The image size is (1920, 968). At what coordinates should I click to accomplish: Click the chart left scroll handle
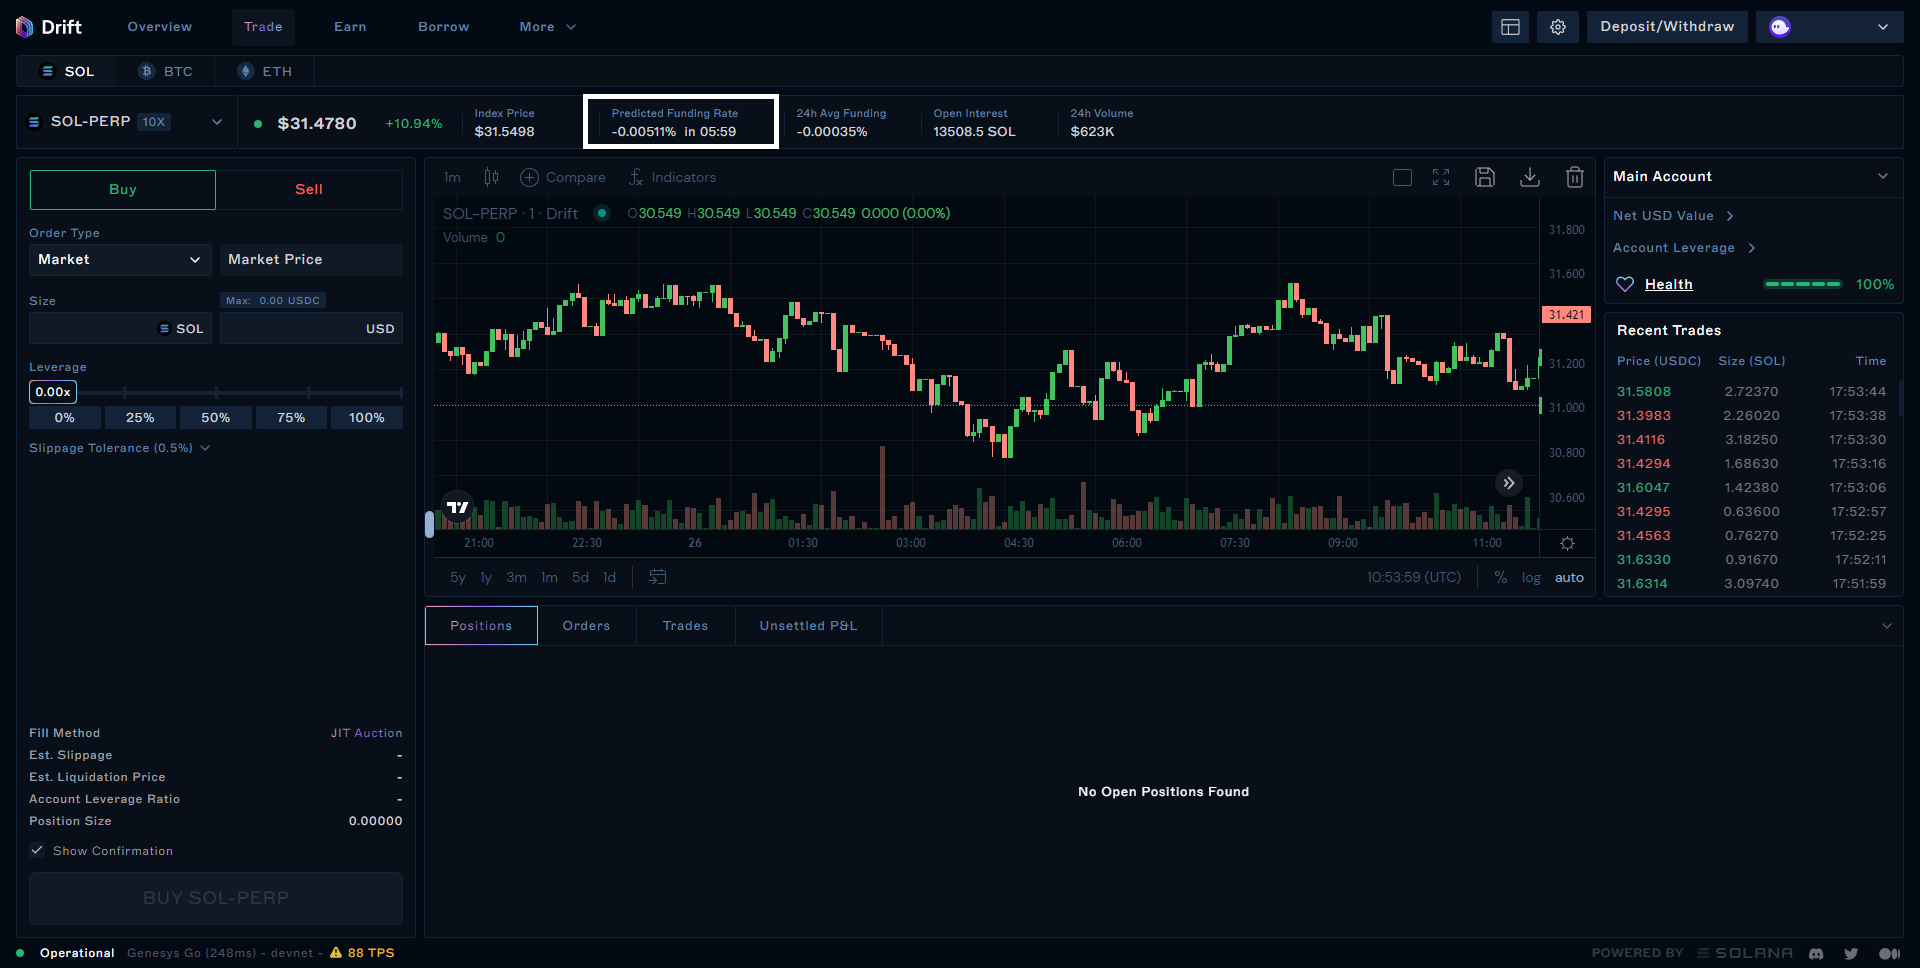click(430, 524)
